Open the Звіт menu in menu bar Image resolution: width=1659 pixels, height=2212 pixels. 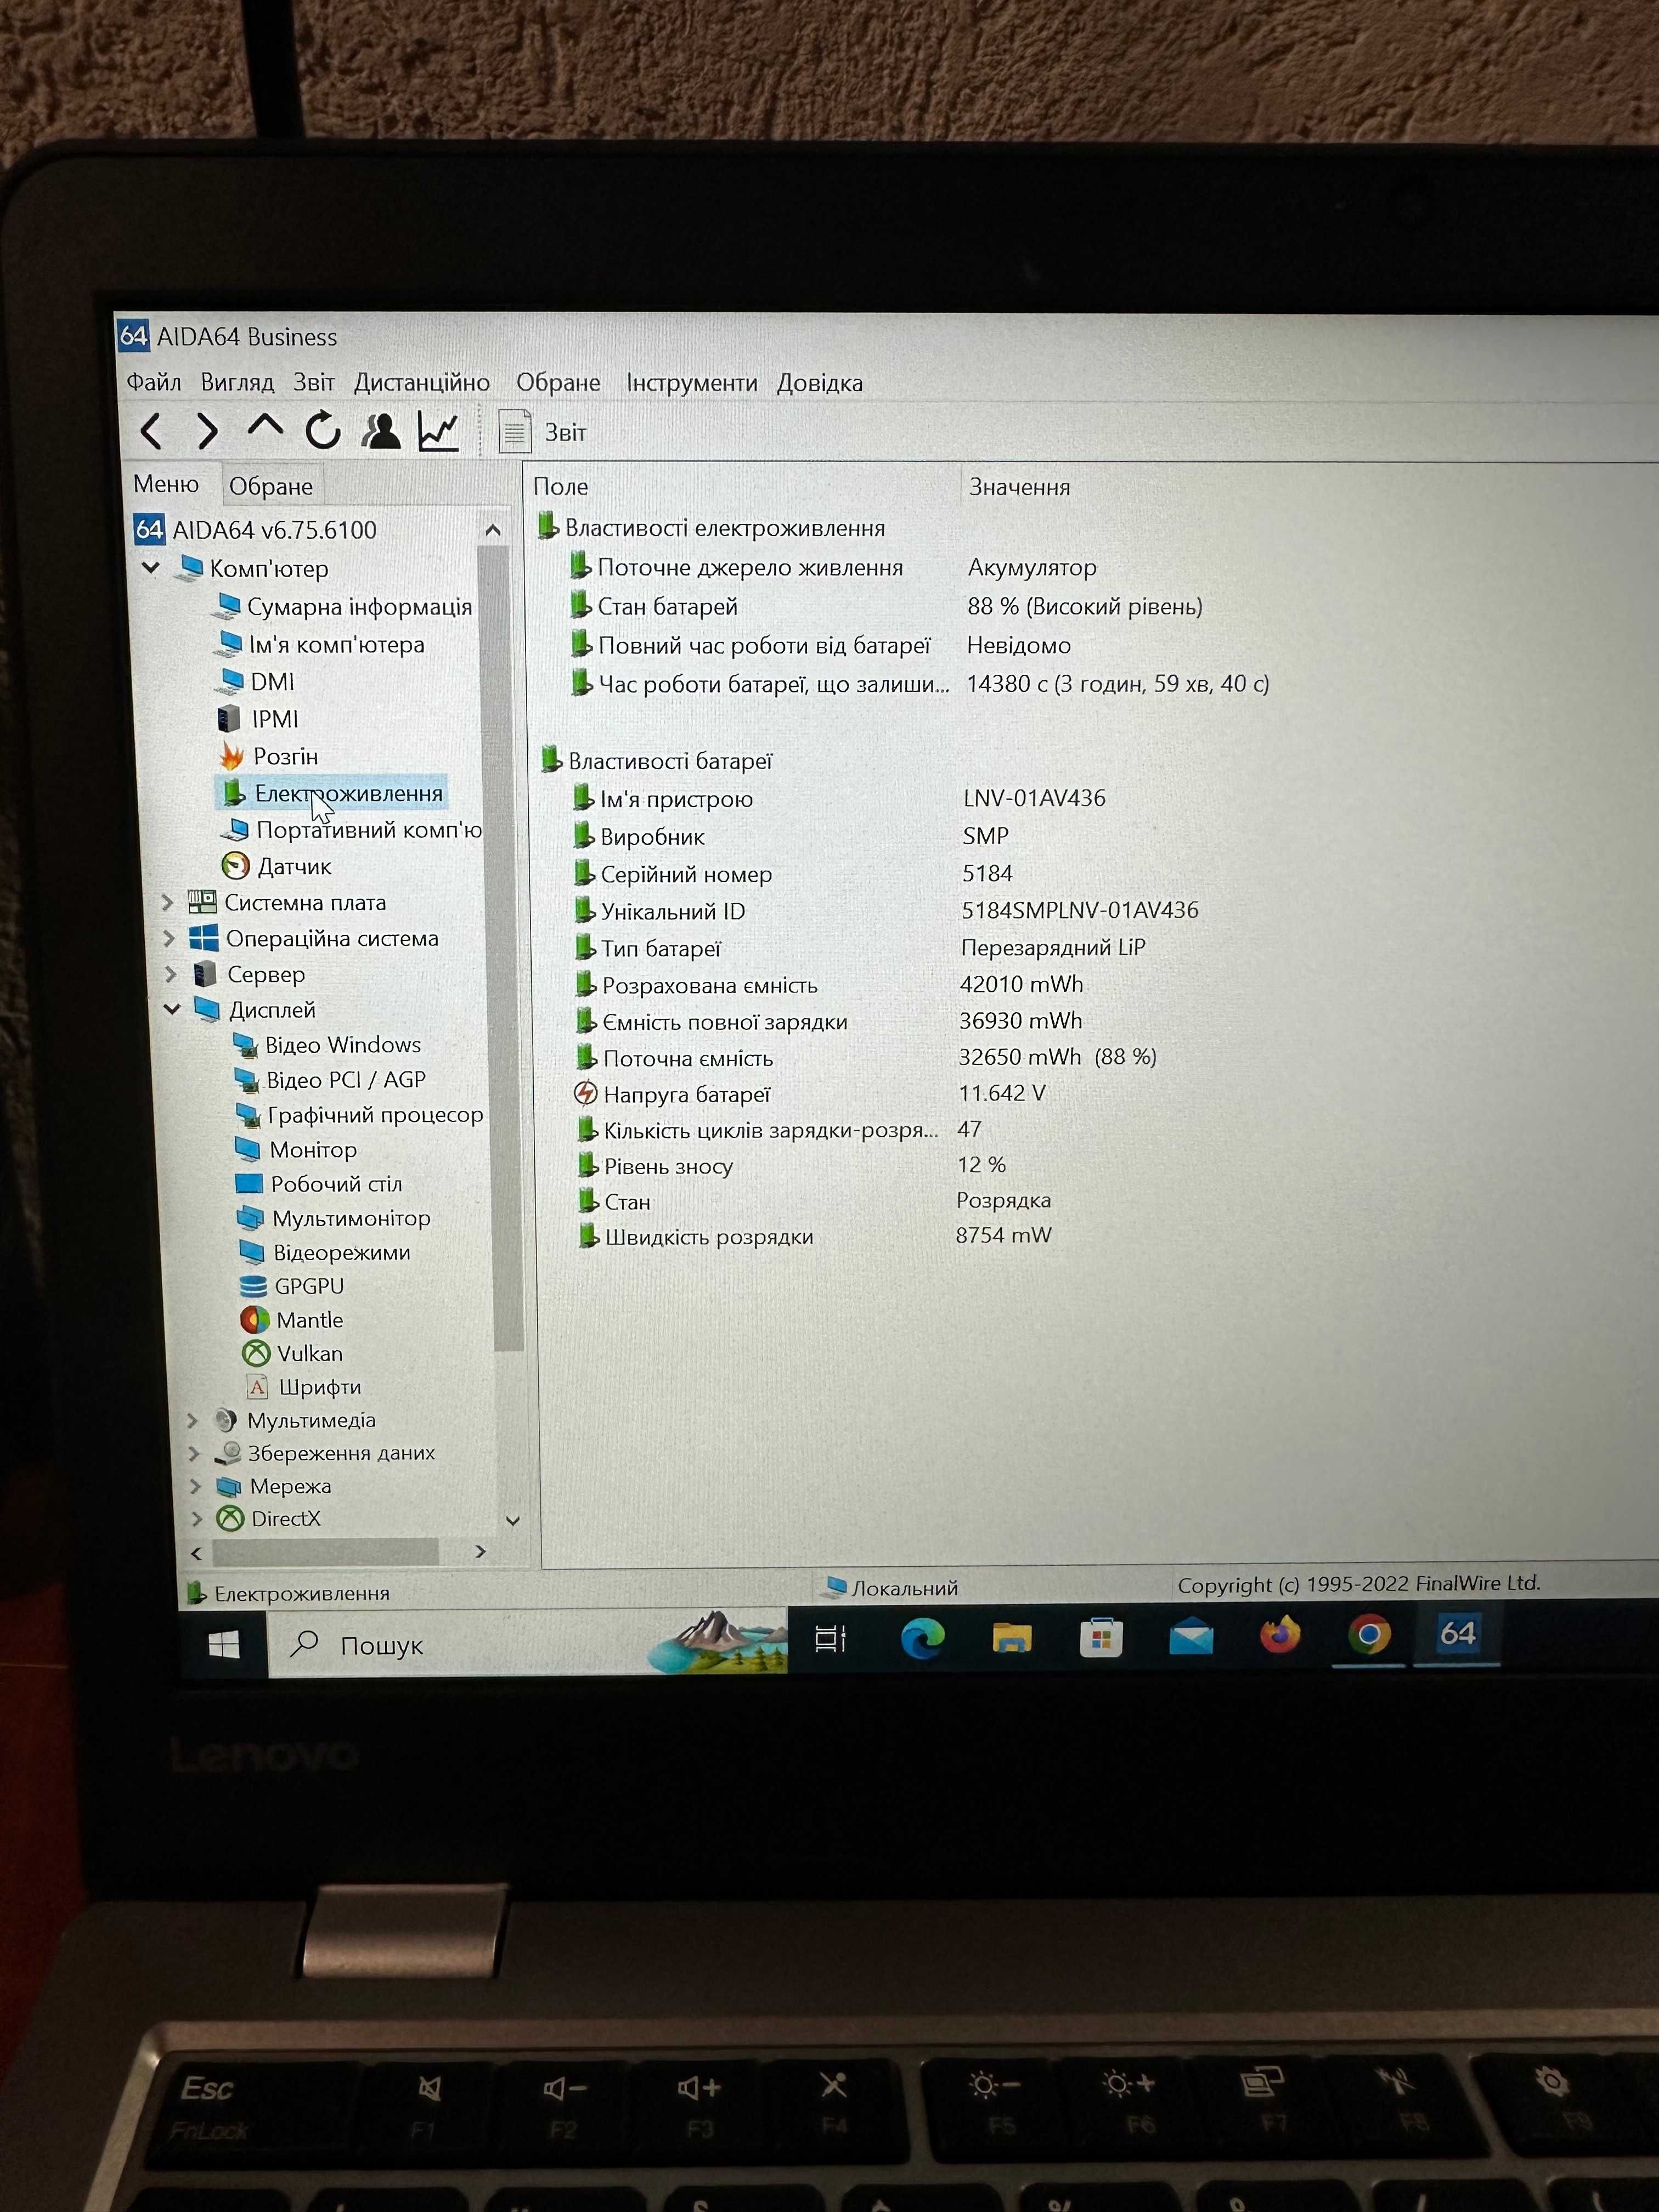pyautogui.click(x=313, y=382)
